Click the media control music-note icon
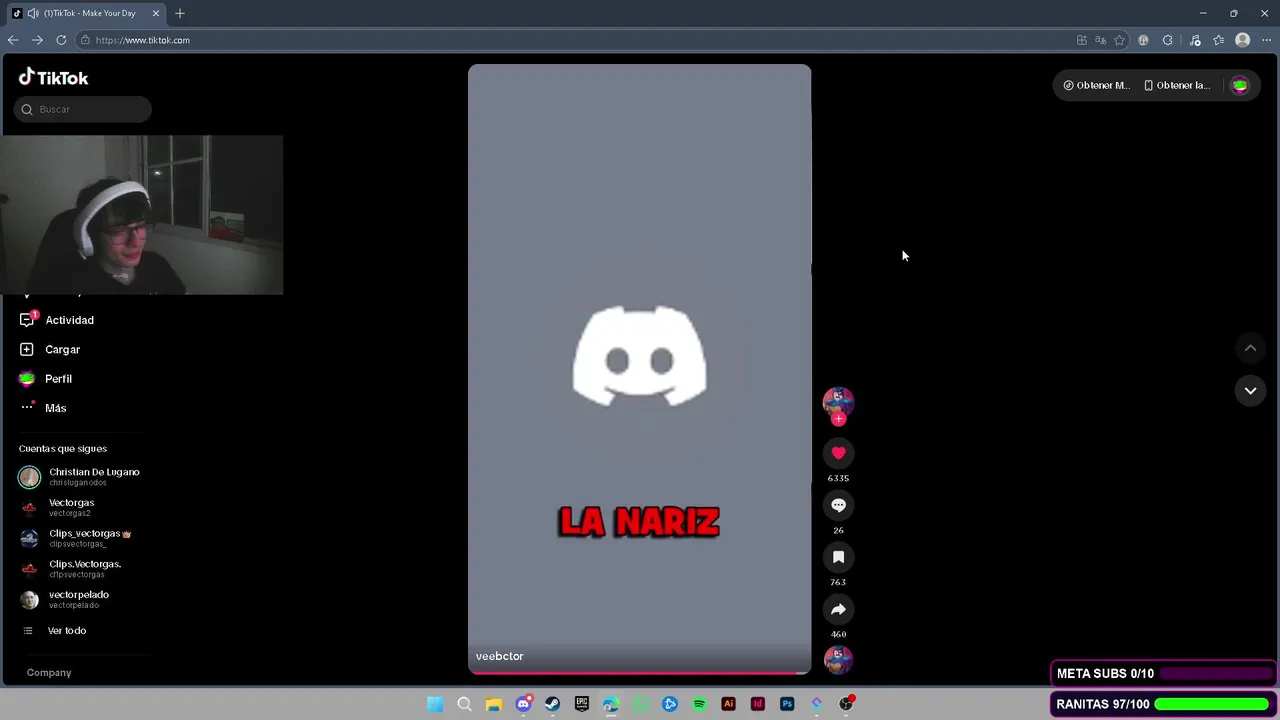 coord(1195,40)
